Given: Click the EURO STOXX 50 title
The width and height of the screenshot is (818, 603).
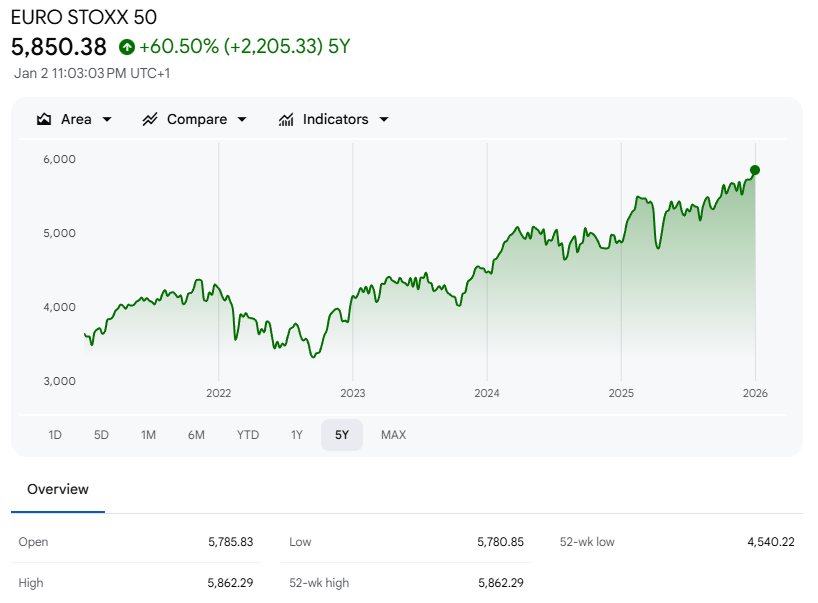Looking at the screenshot, I should [83, 18].
